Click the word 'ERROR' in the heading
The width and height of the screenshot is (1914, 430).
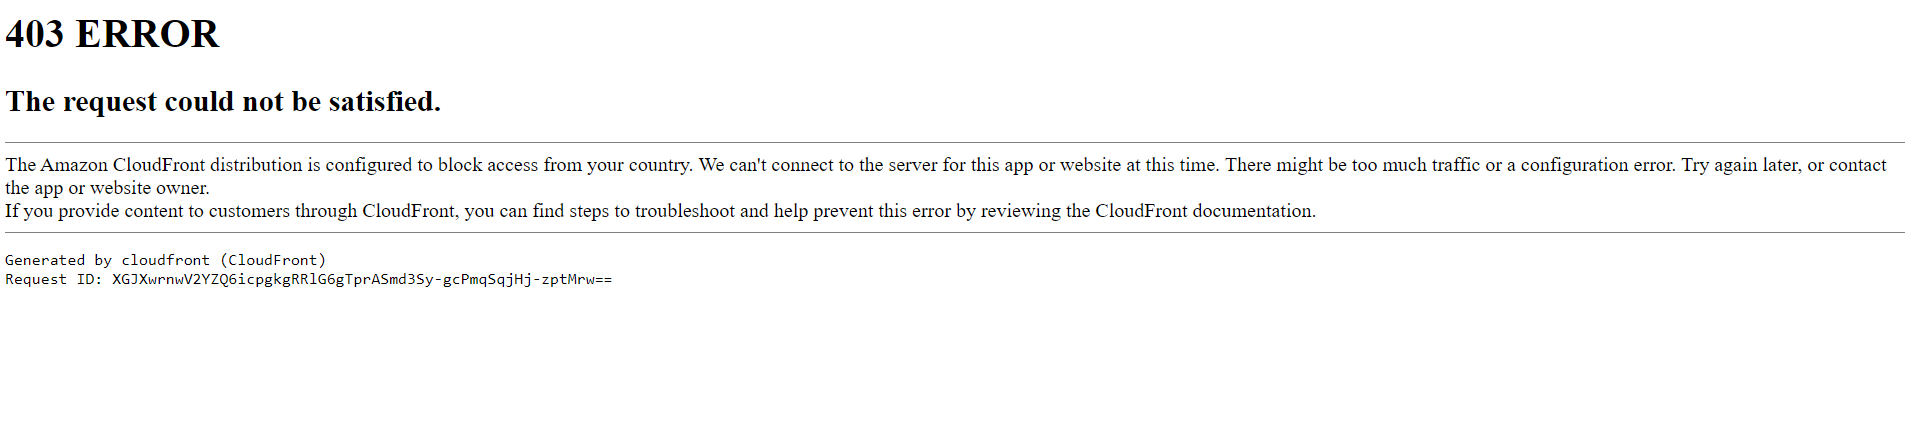point(147,34)
